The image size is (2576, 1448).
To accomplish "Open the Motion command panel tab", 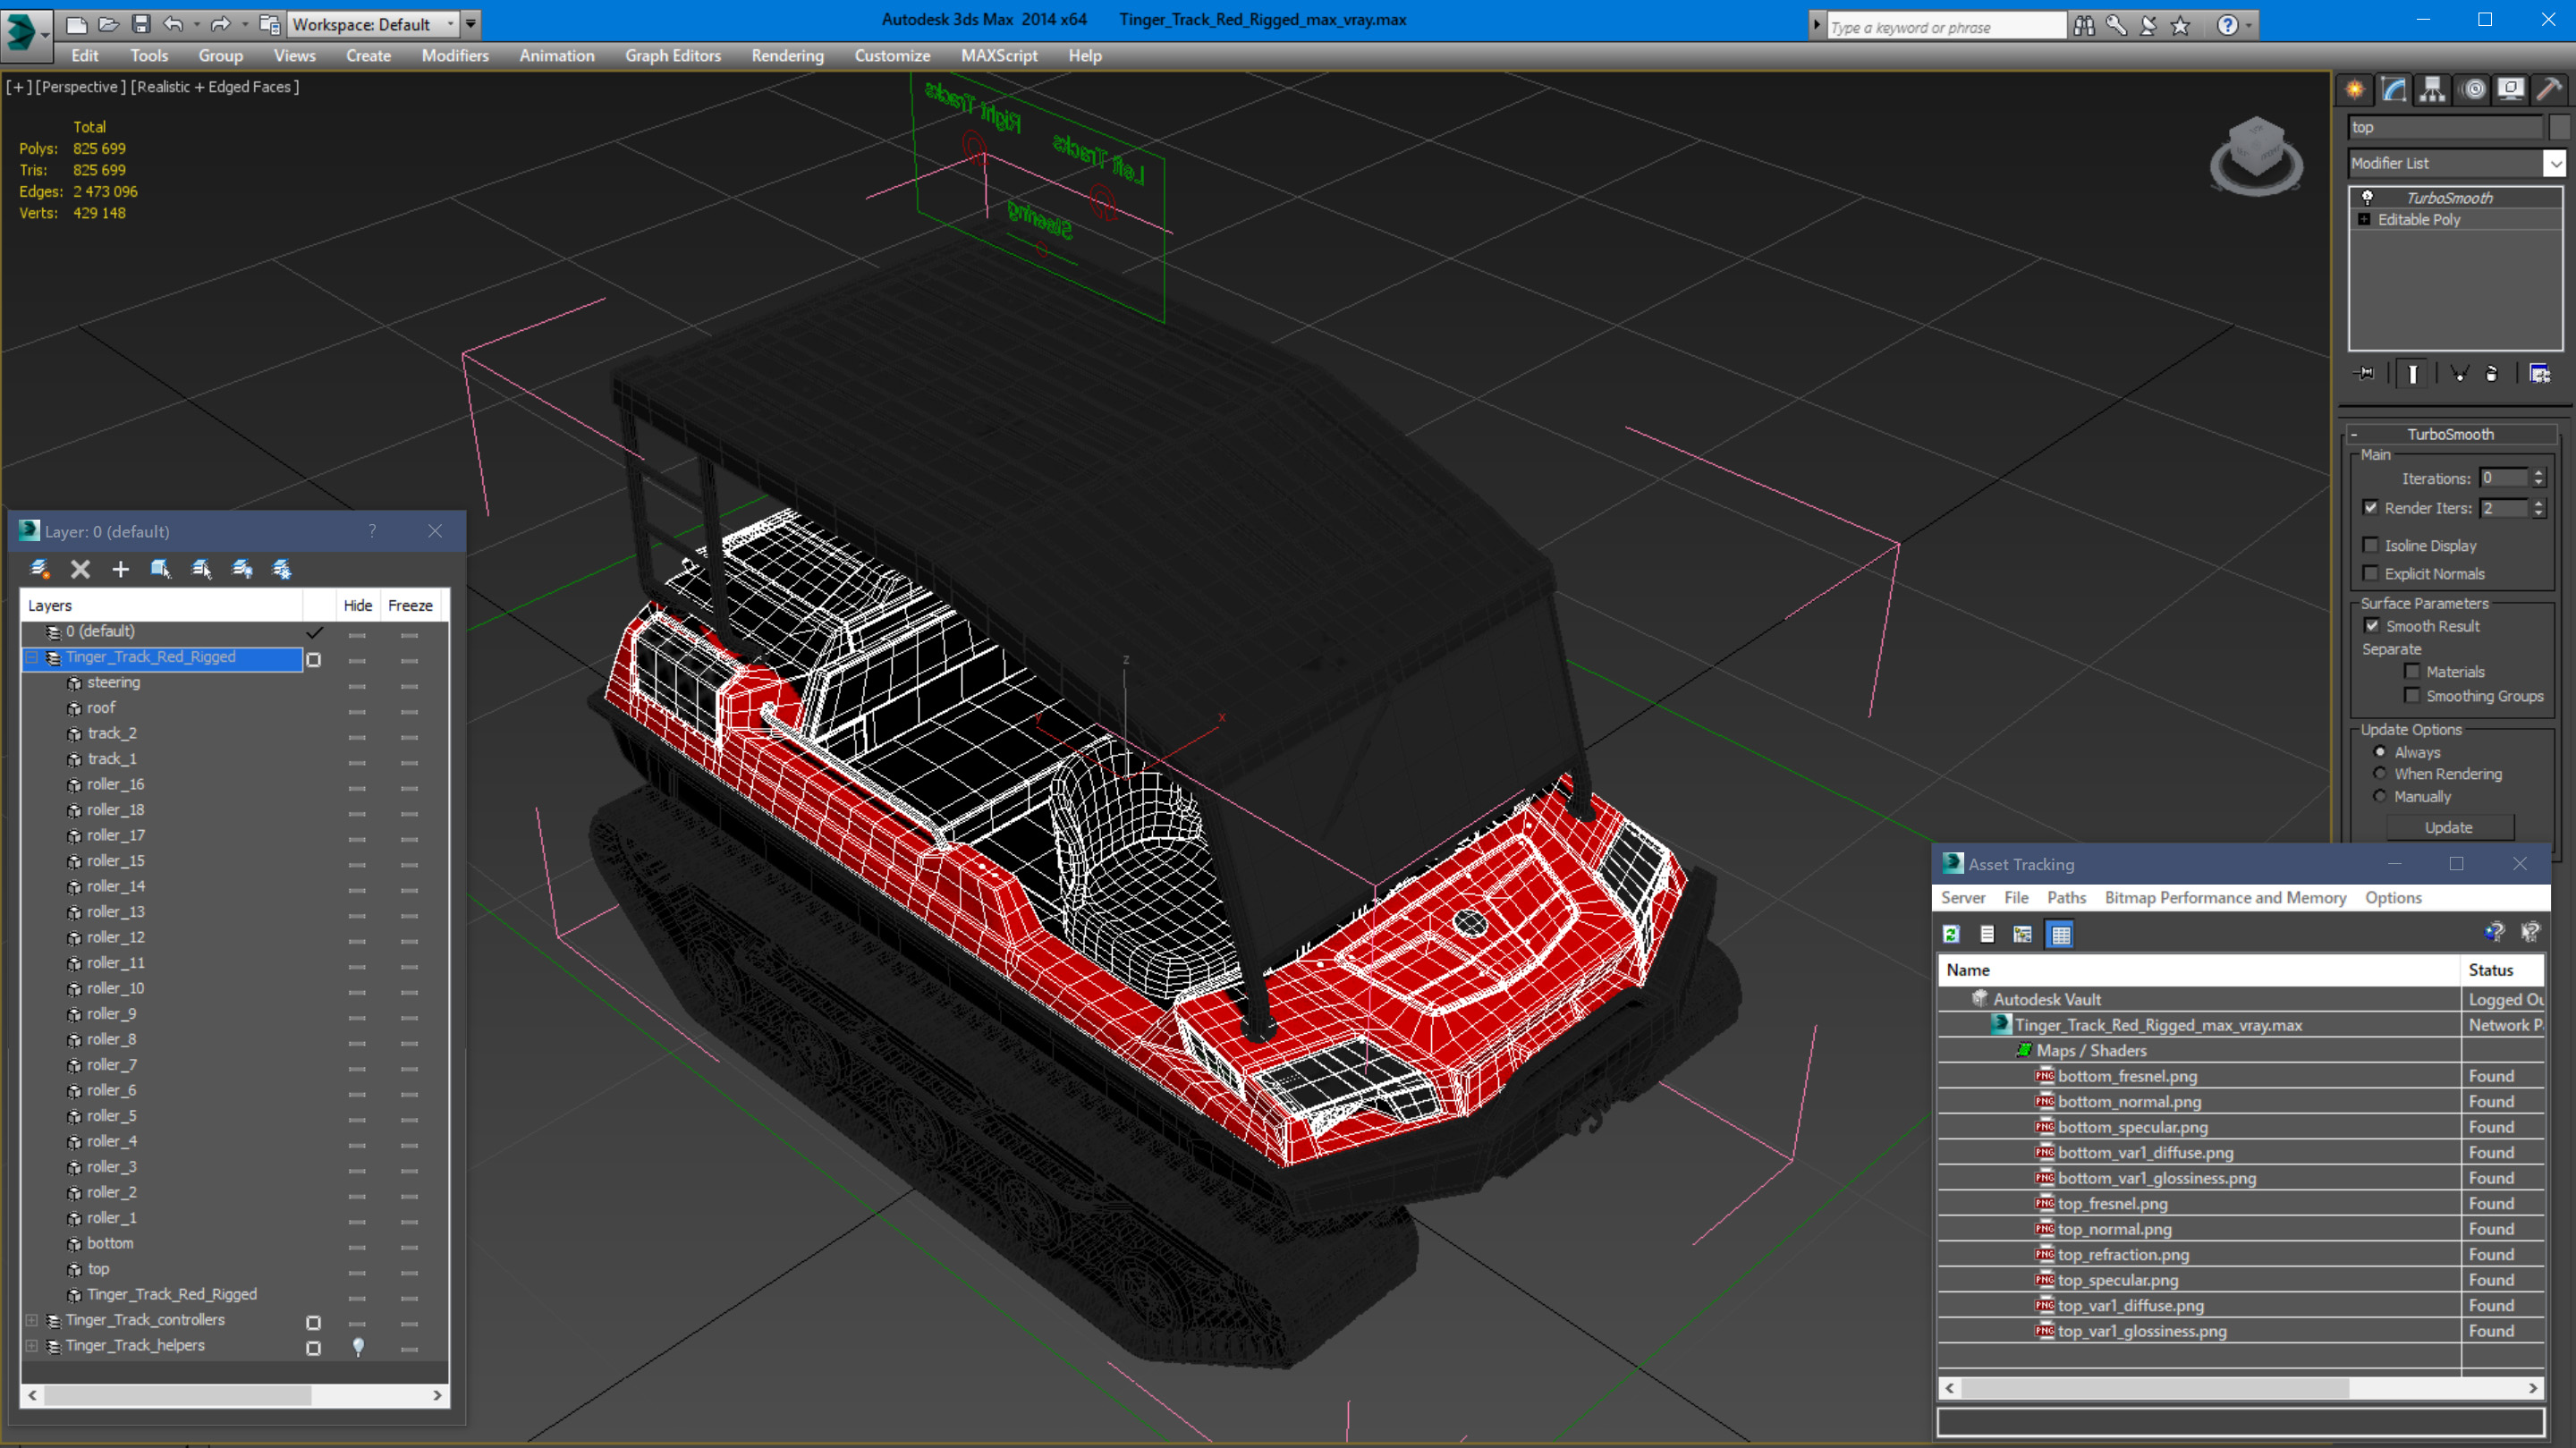I will coord(2473,90).
